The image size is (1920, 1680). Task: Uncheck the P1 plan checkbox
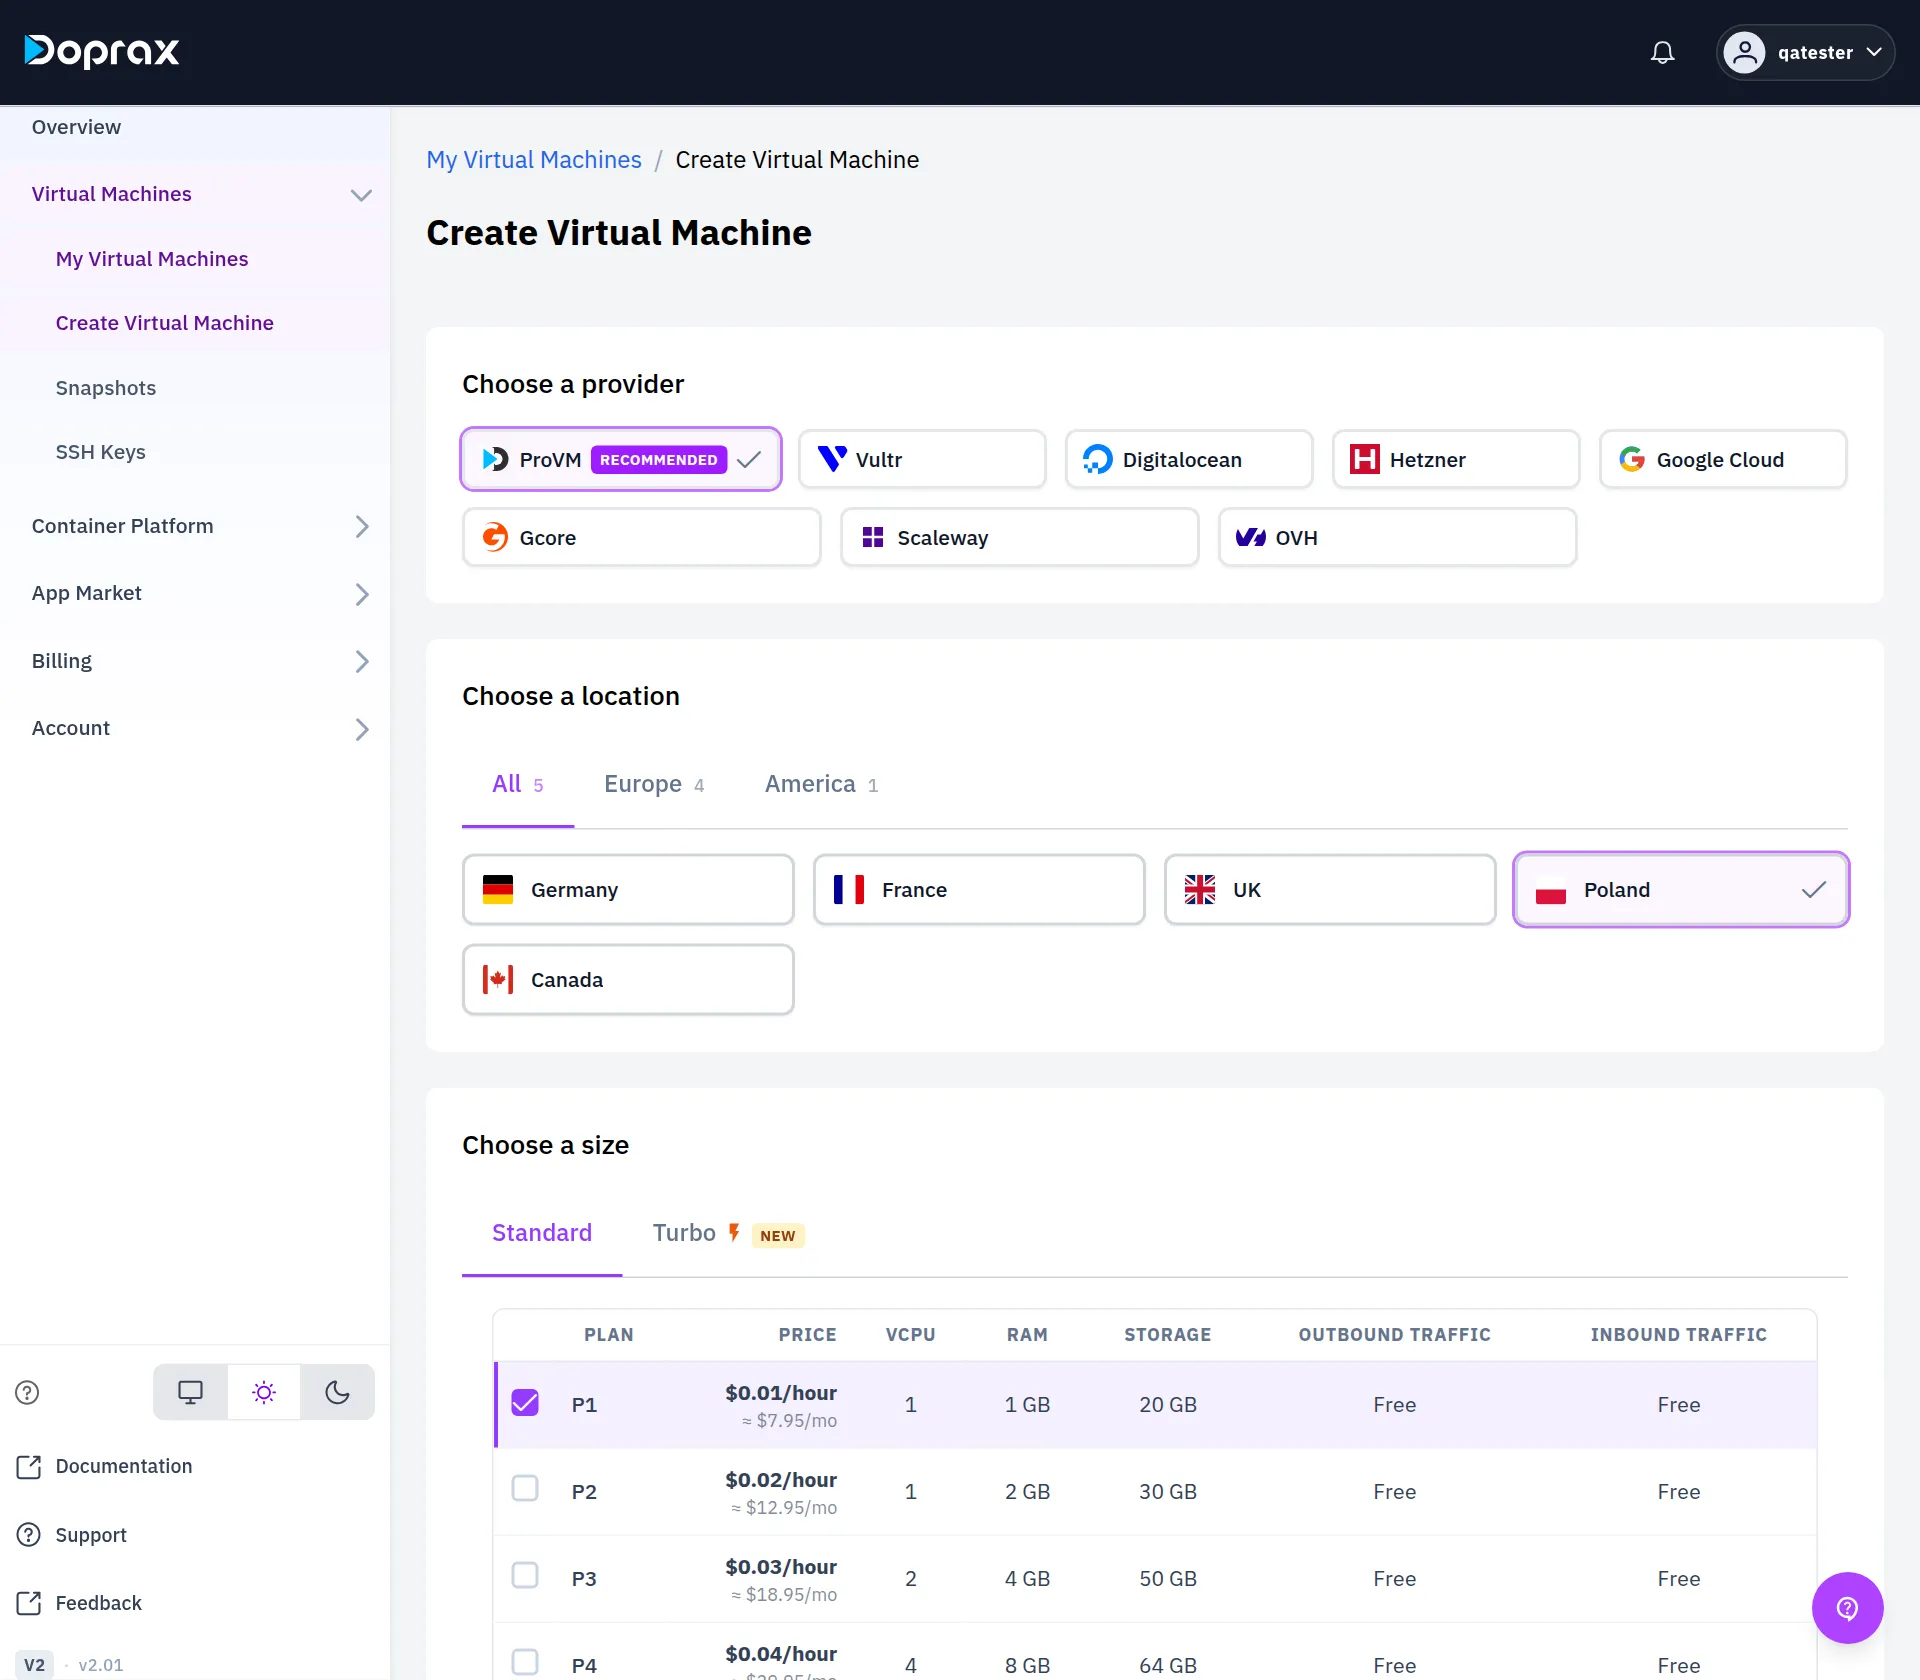click(x=525, y=1403)
